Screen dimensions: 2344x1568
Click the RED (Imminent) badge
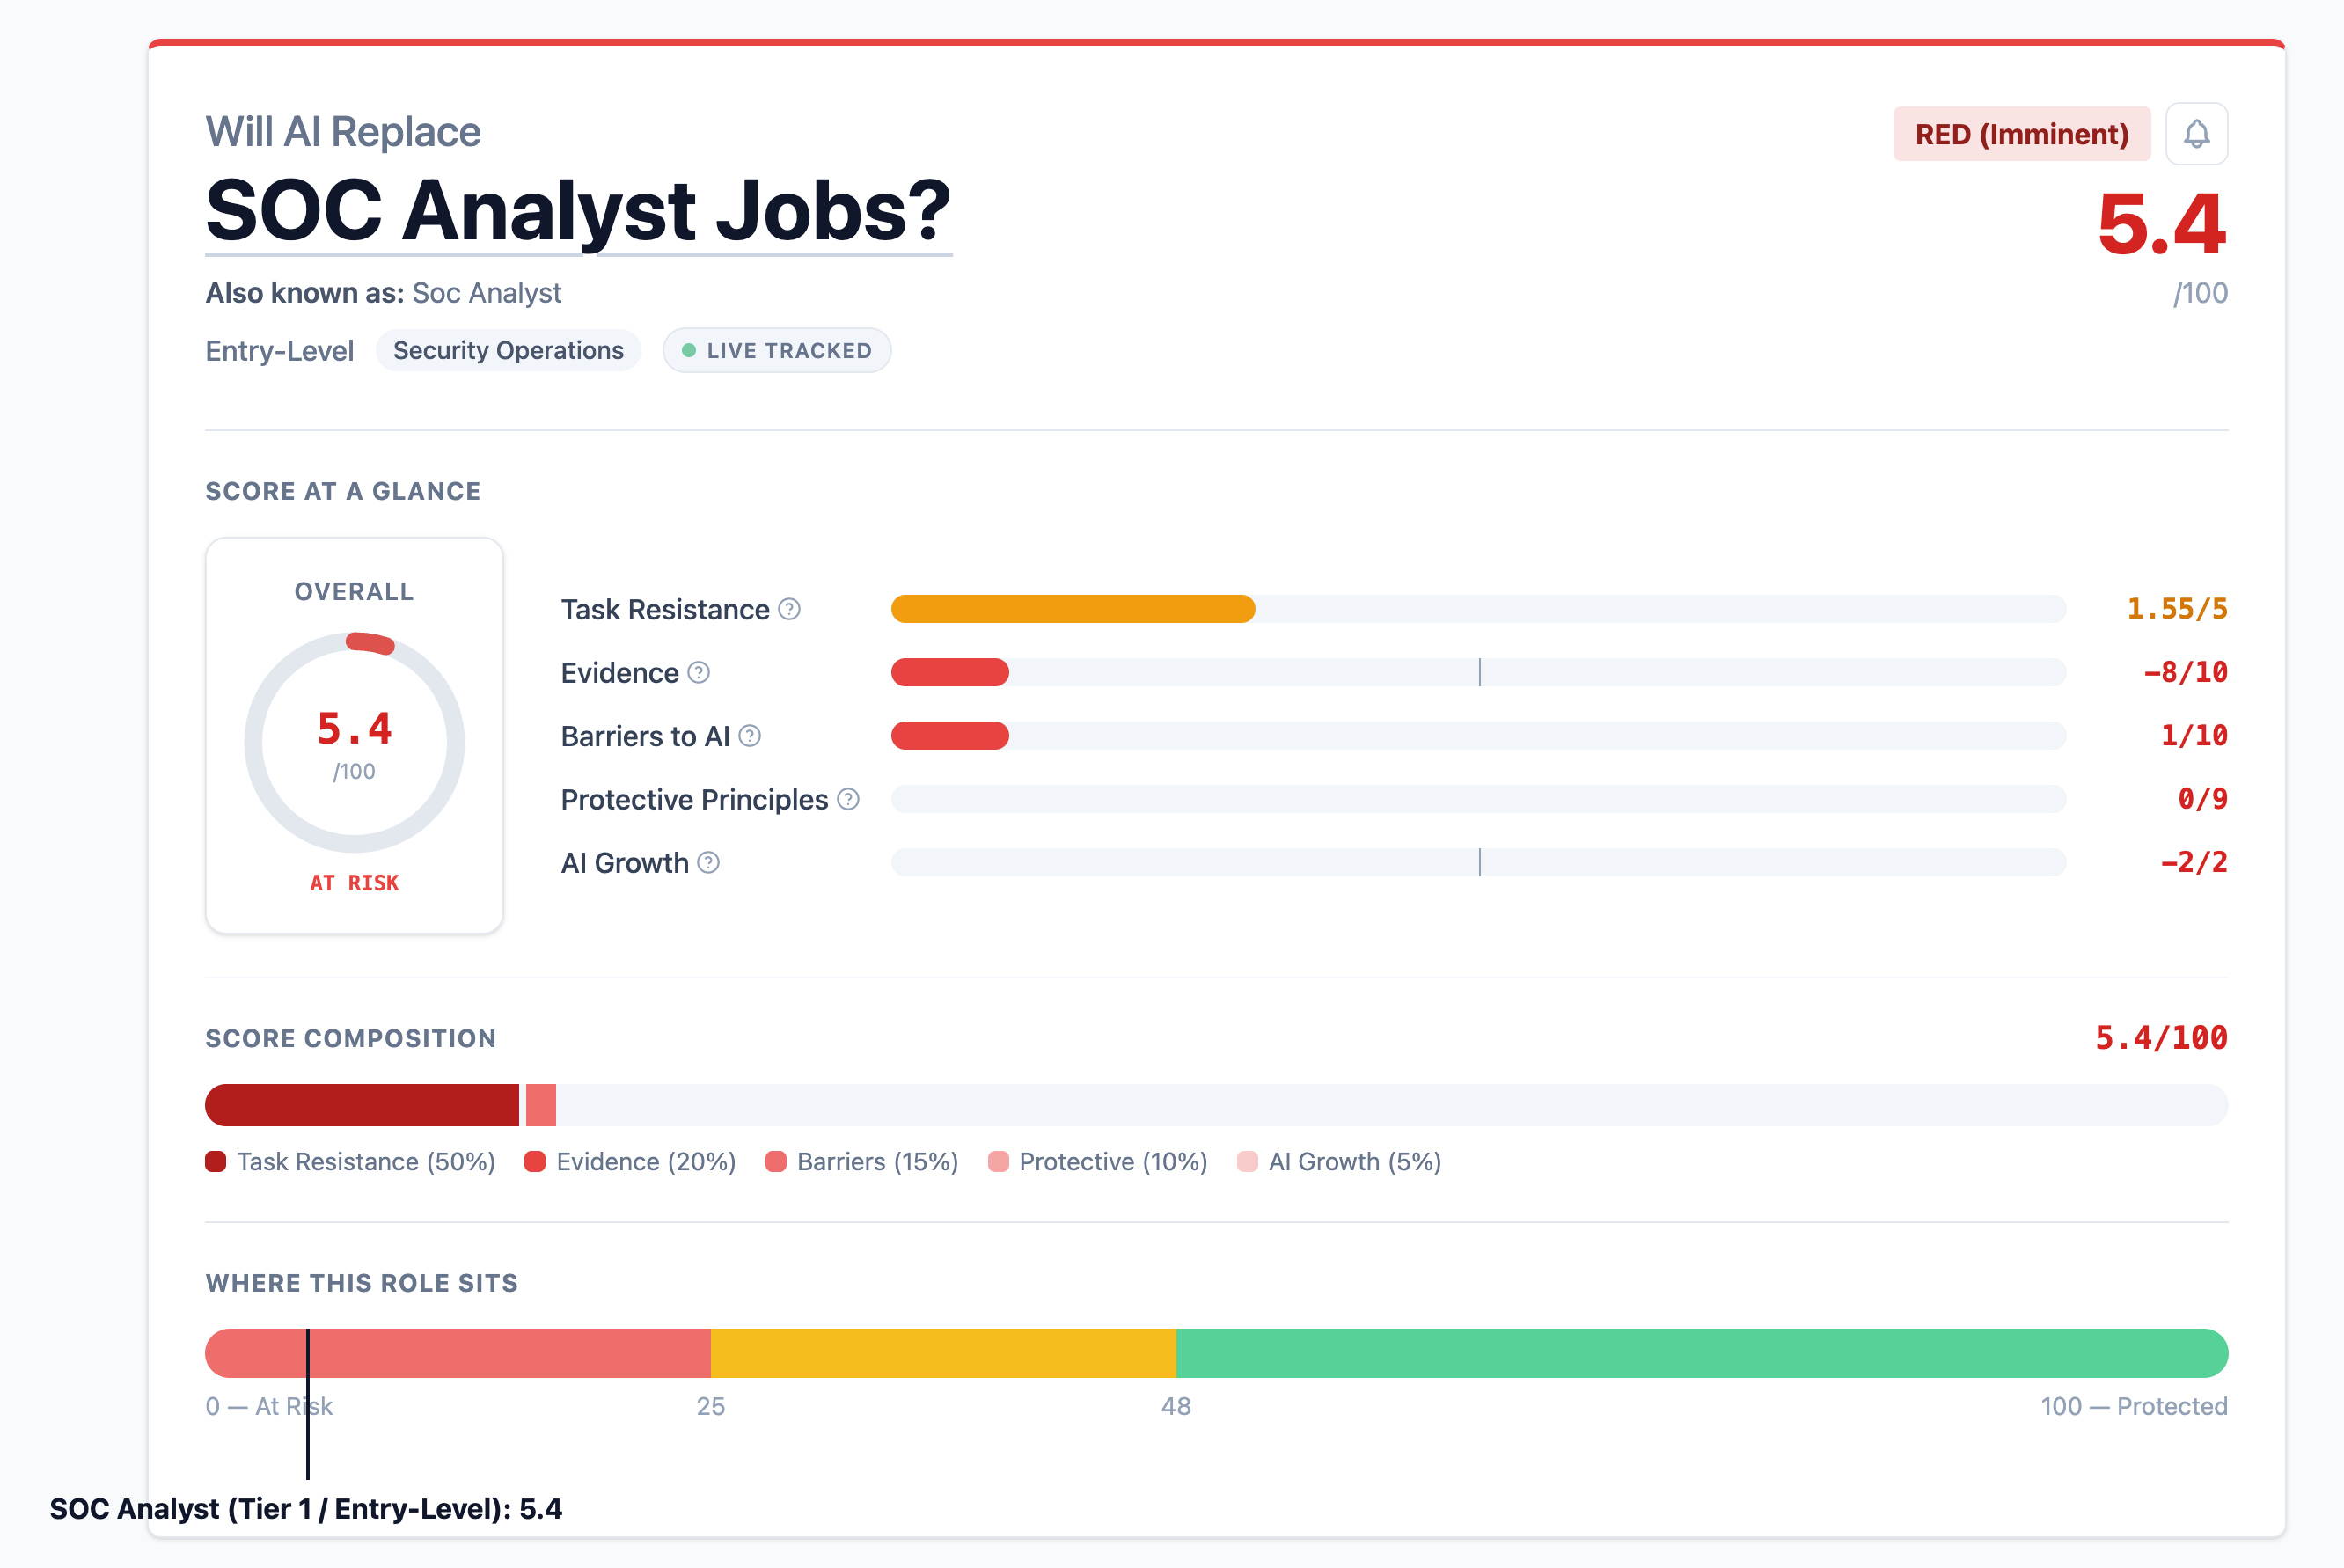2021,134
